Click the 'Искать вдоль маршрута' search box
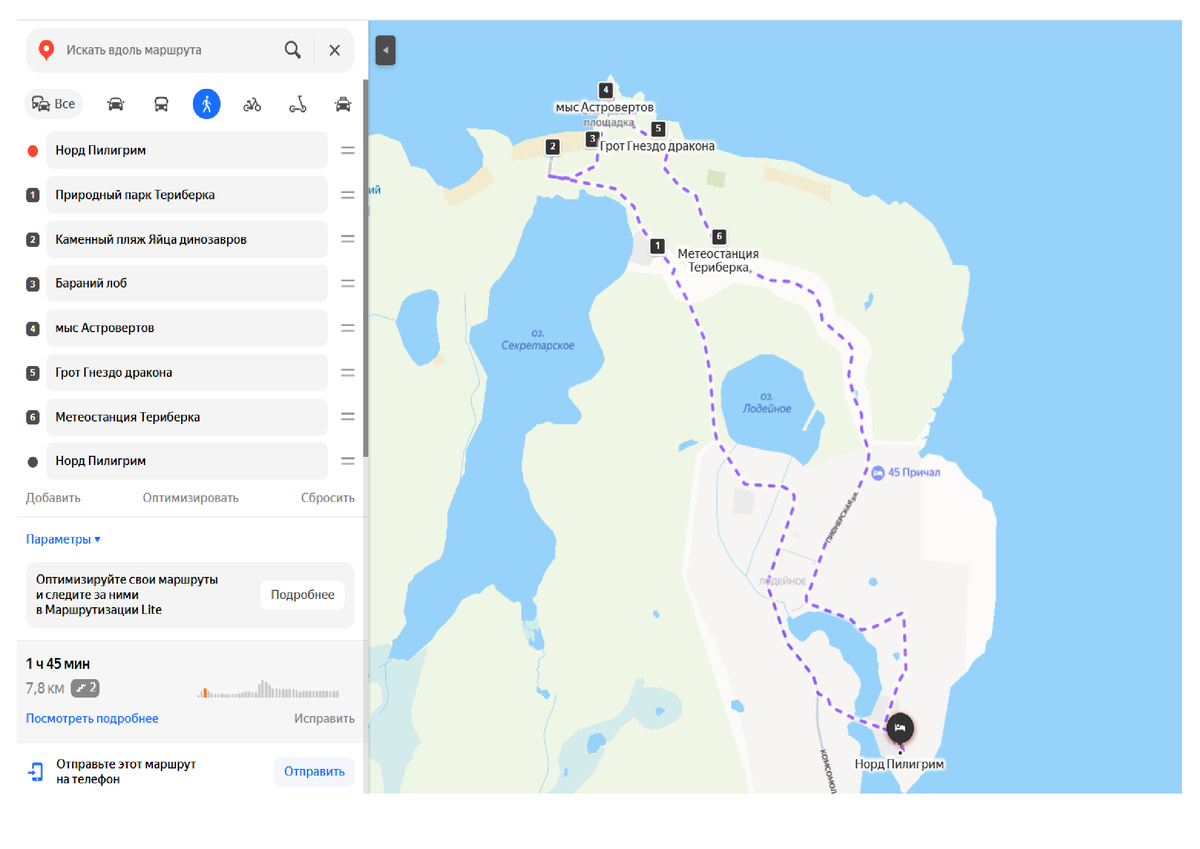 [165, 50]
